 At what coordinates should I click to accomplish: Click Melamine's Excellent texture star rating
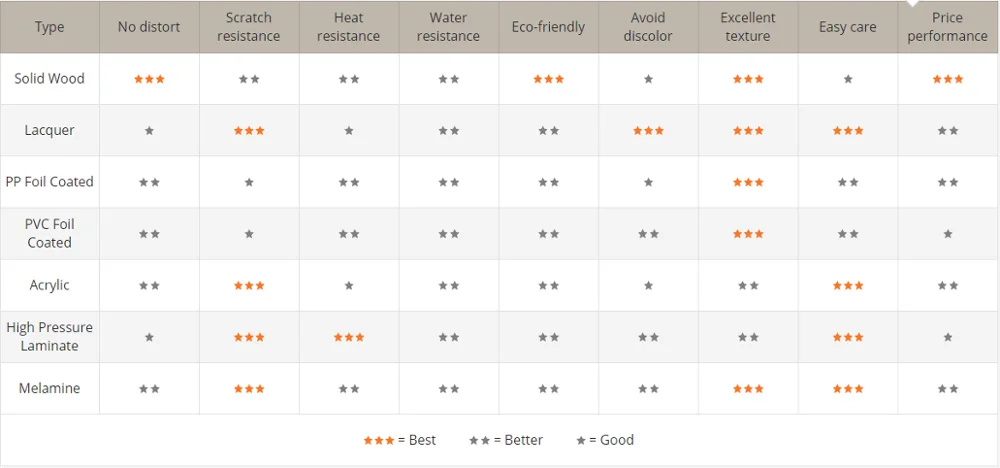pyautogui.click(x=748, y=389)
